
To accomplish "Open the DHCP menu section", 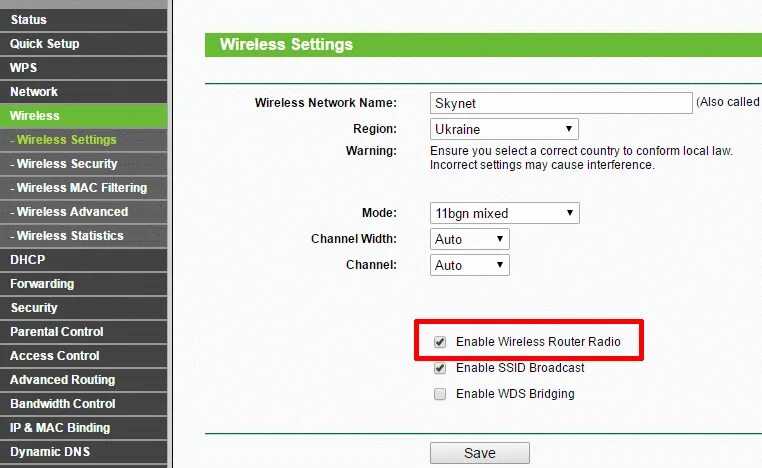I will 84,260.
